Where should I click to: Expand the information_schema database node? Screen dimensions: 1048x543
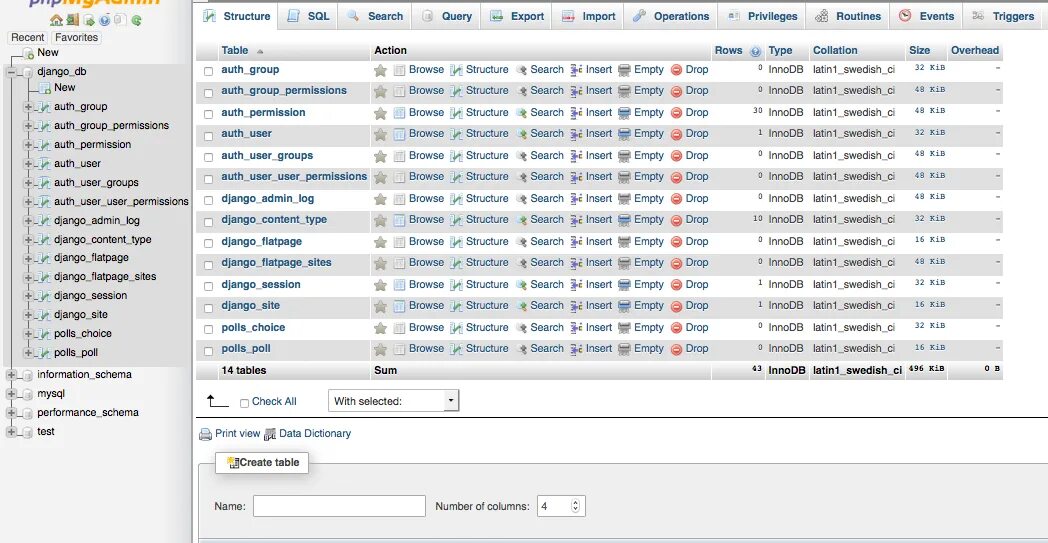(x=11, y=375)
